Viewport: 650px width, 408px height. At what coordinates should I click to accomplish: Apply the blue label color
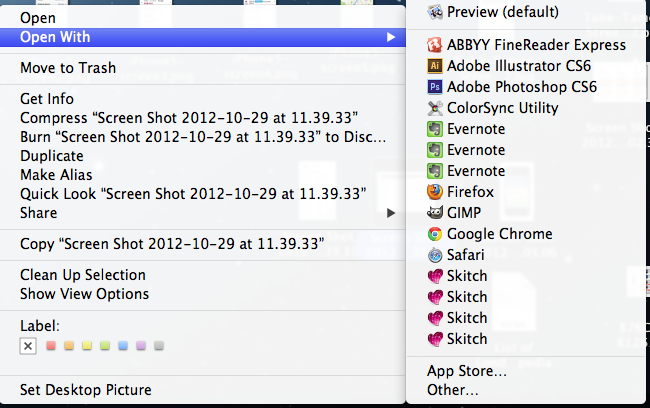point(123,345)
